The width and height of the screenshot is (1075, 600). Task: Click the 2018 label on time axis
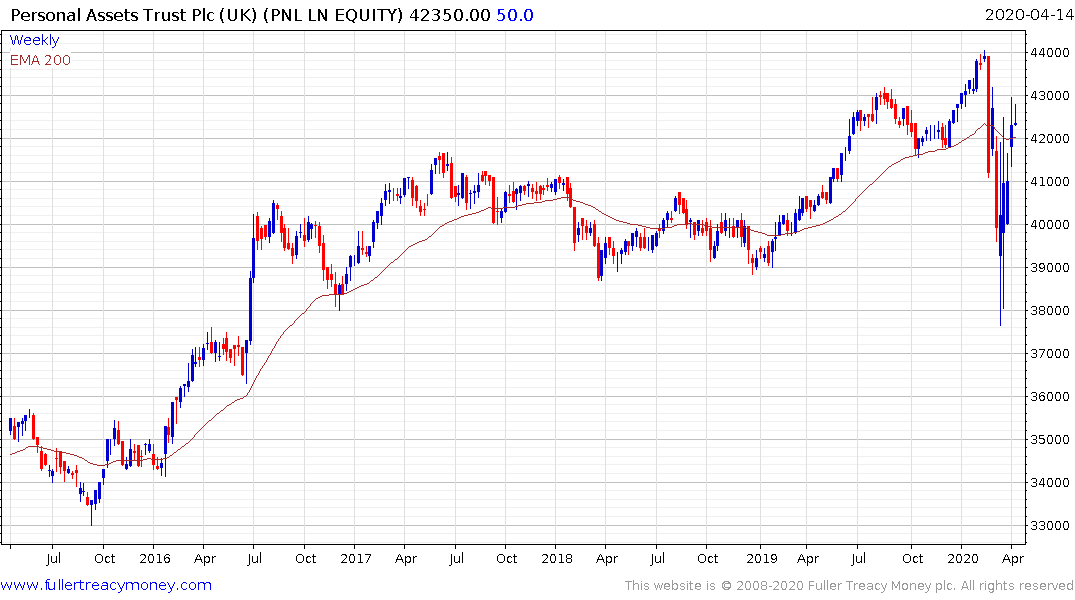[x=557, y=558]
